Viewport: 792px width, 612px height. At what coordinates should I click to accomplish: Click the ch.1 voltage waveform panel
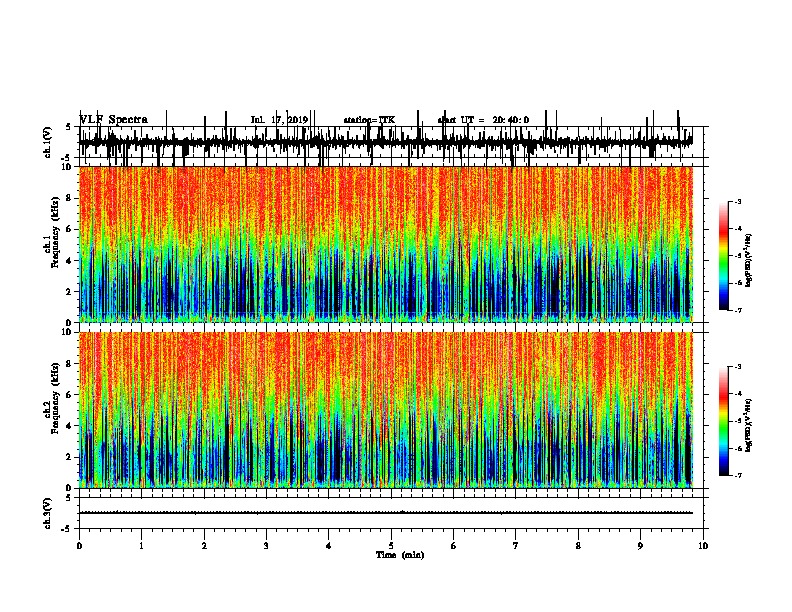point(391,142)
